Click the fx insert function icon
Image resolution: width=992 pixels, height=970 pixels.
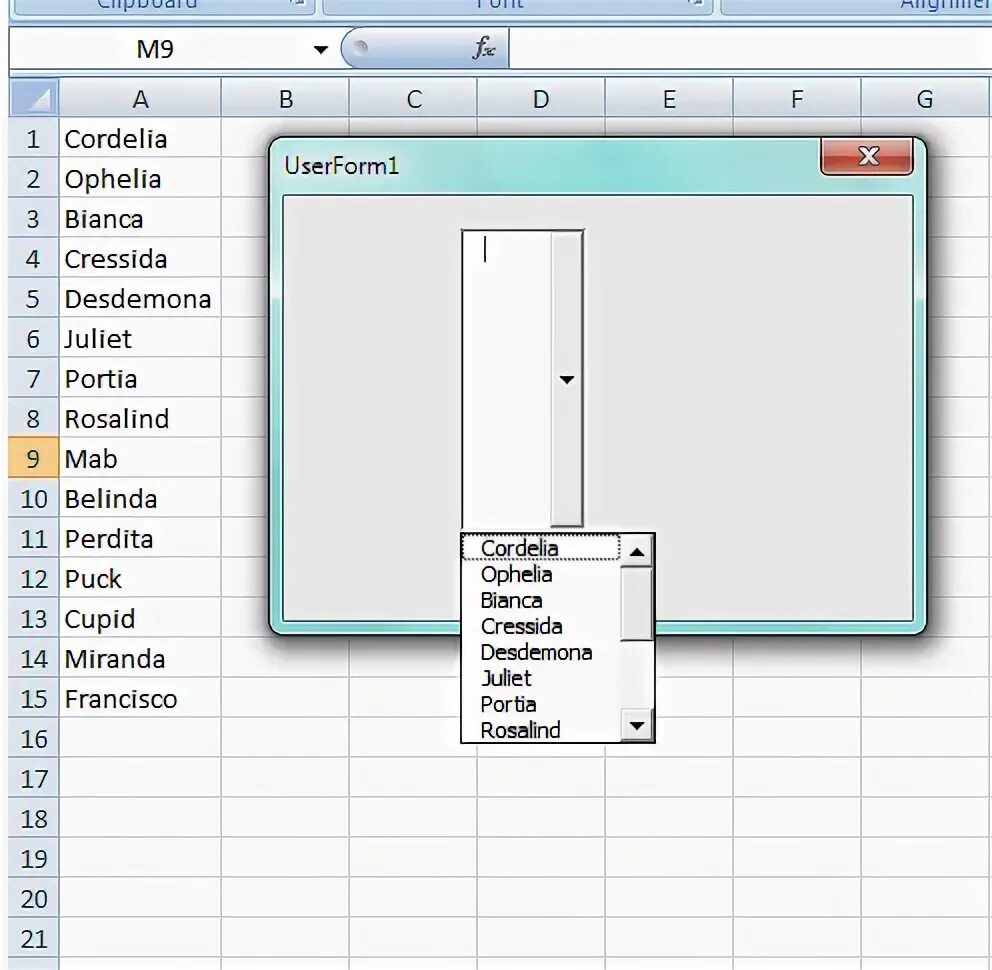point(484,47)
